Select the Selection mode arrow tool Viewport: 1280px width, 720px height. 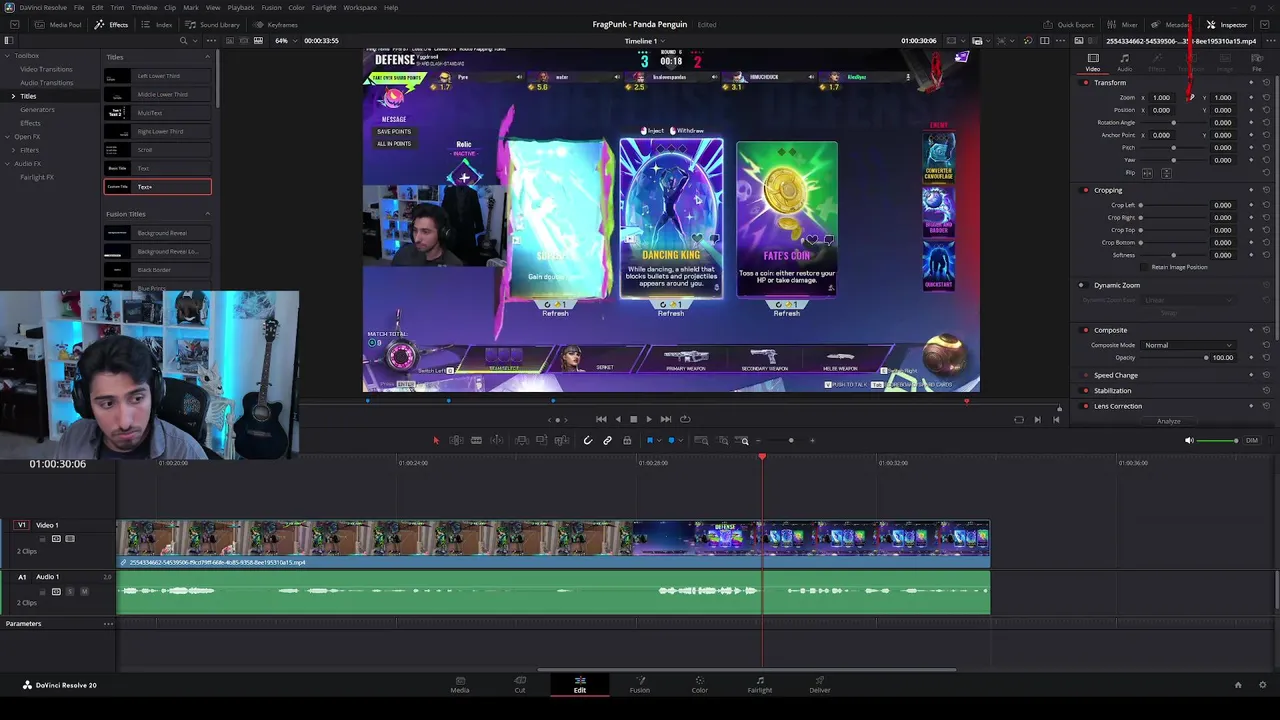point(435,441)
